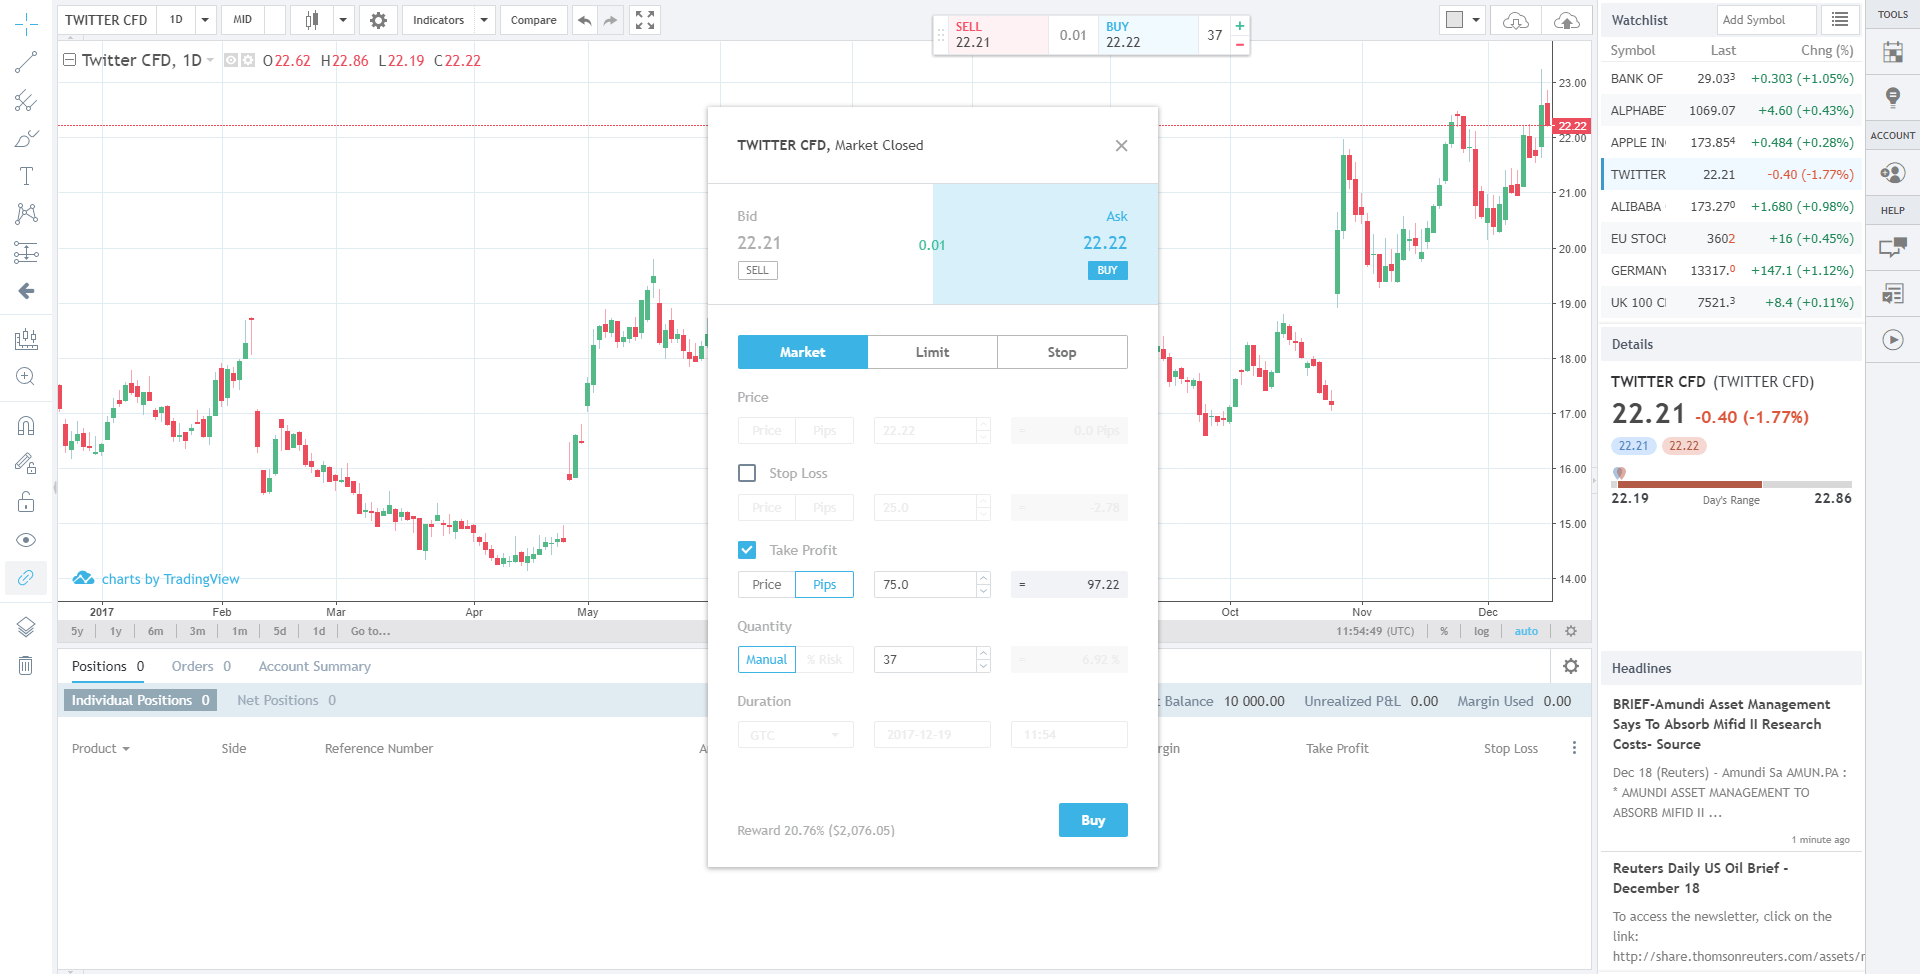Click the zoom-in magnifier tool
The image size is (1920, 974).
pos(26,377)
